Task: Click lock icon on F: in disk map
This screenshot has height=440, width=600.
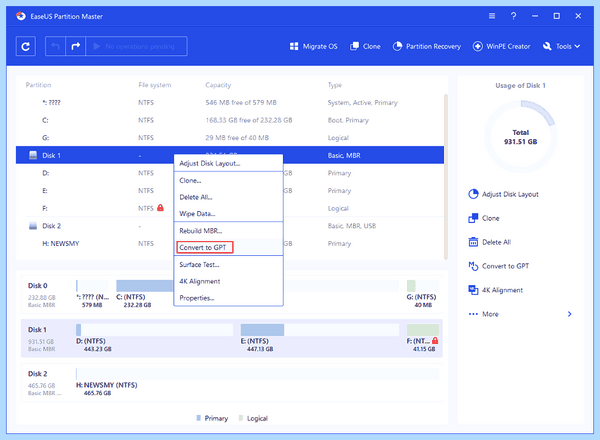Action: 435,341
